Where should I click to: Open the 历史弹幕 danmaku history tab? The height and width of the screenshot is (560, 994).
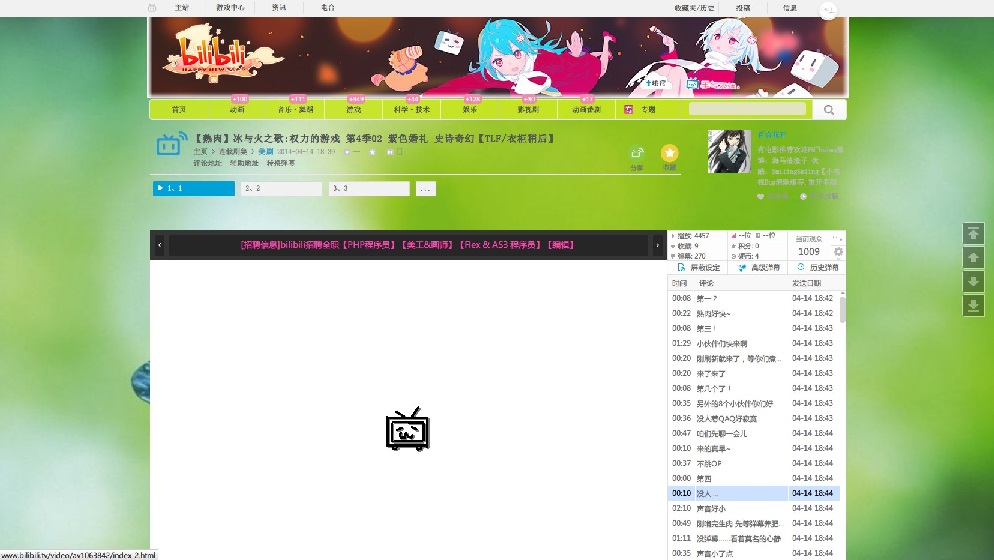tap(818, 268)
